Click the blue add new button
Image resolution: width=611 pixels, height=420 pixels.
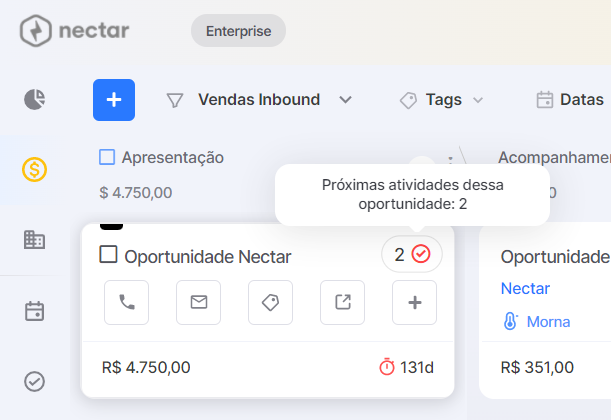(114, 100)
